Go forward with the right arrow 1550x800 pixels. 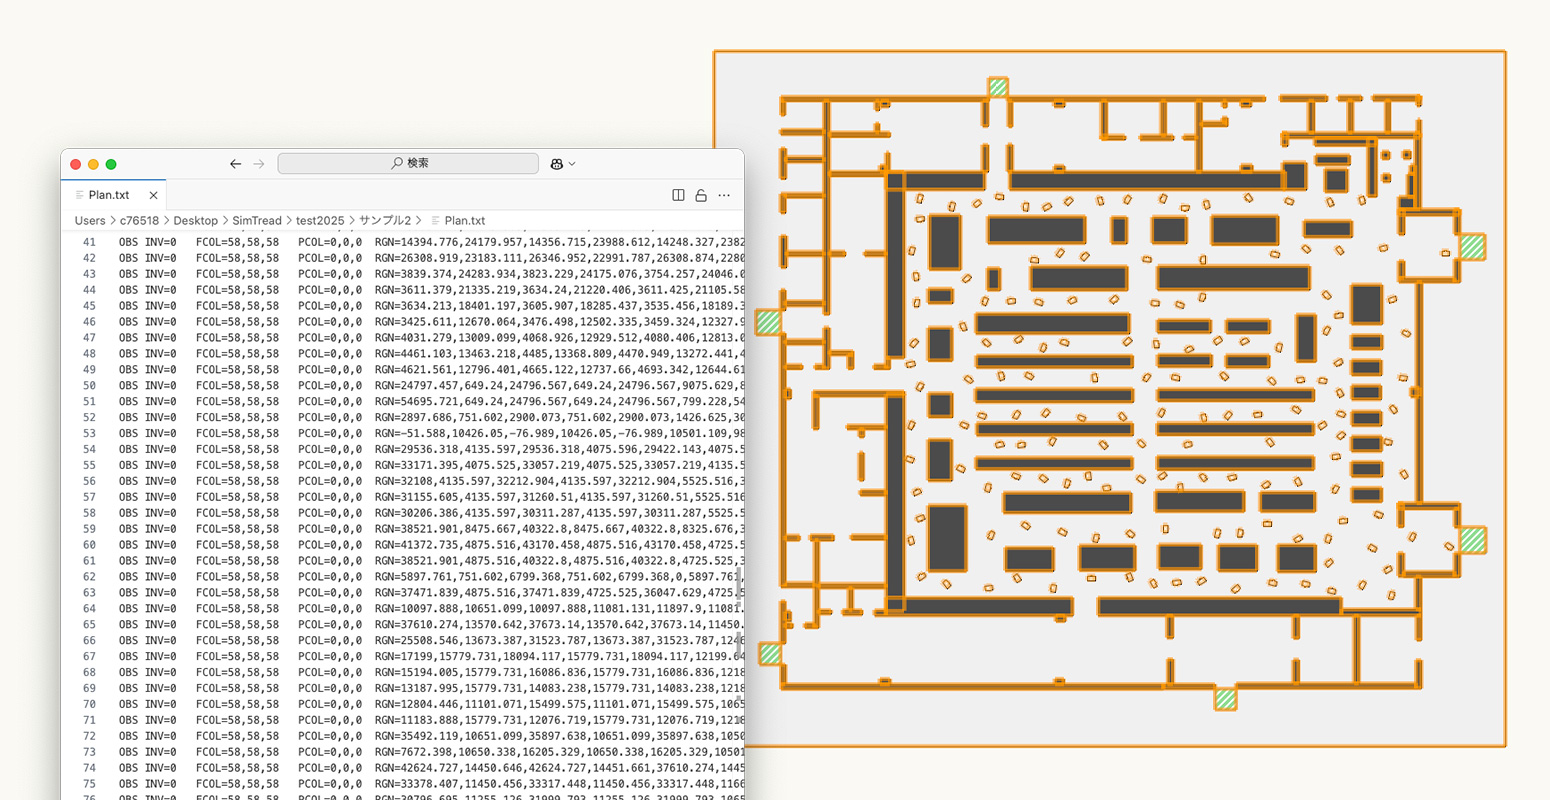[259, 164]
